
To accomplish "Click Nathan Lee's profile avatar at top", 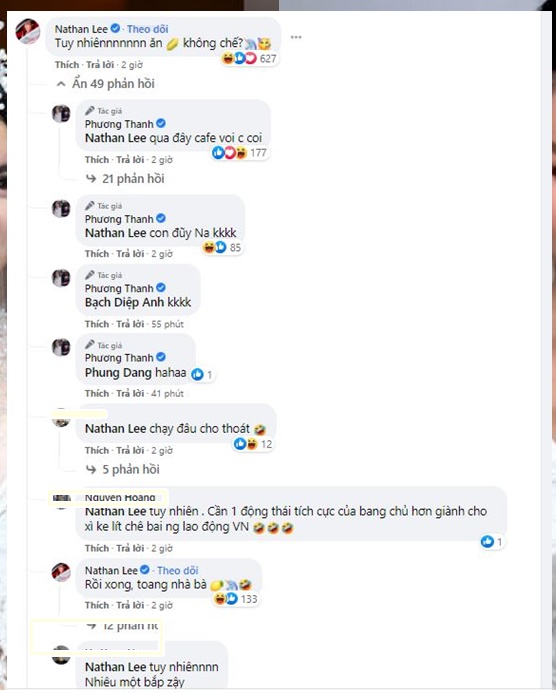I will pyautogui.click(x=28, y=31).
